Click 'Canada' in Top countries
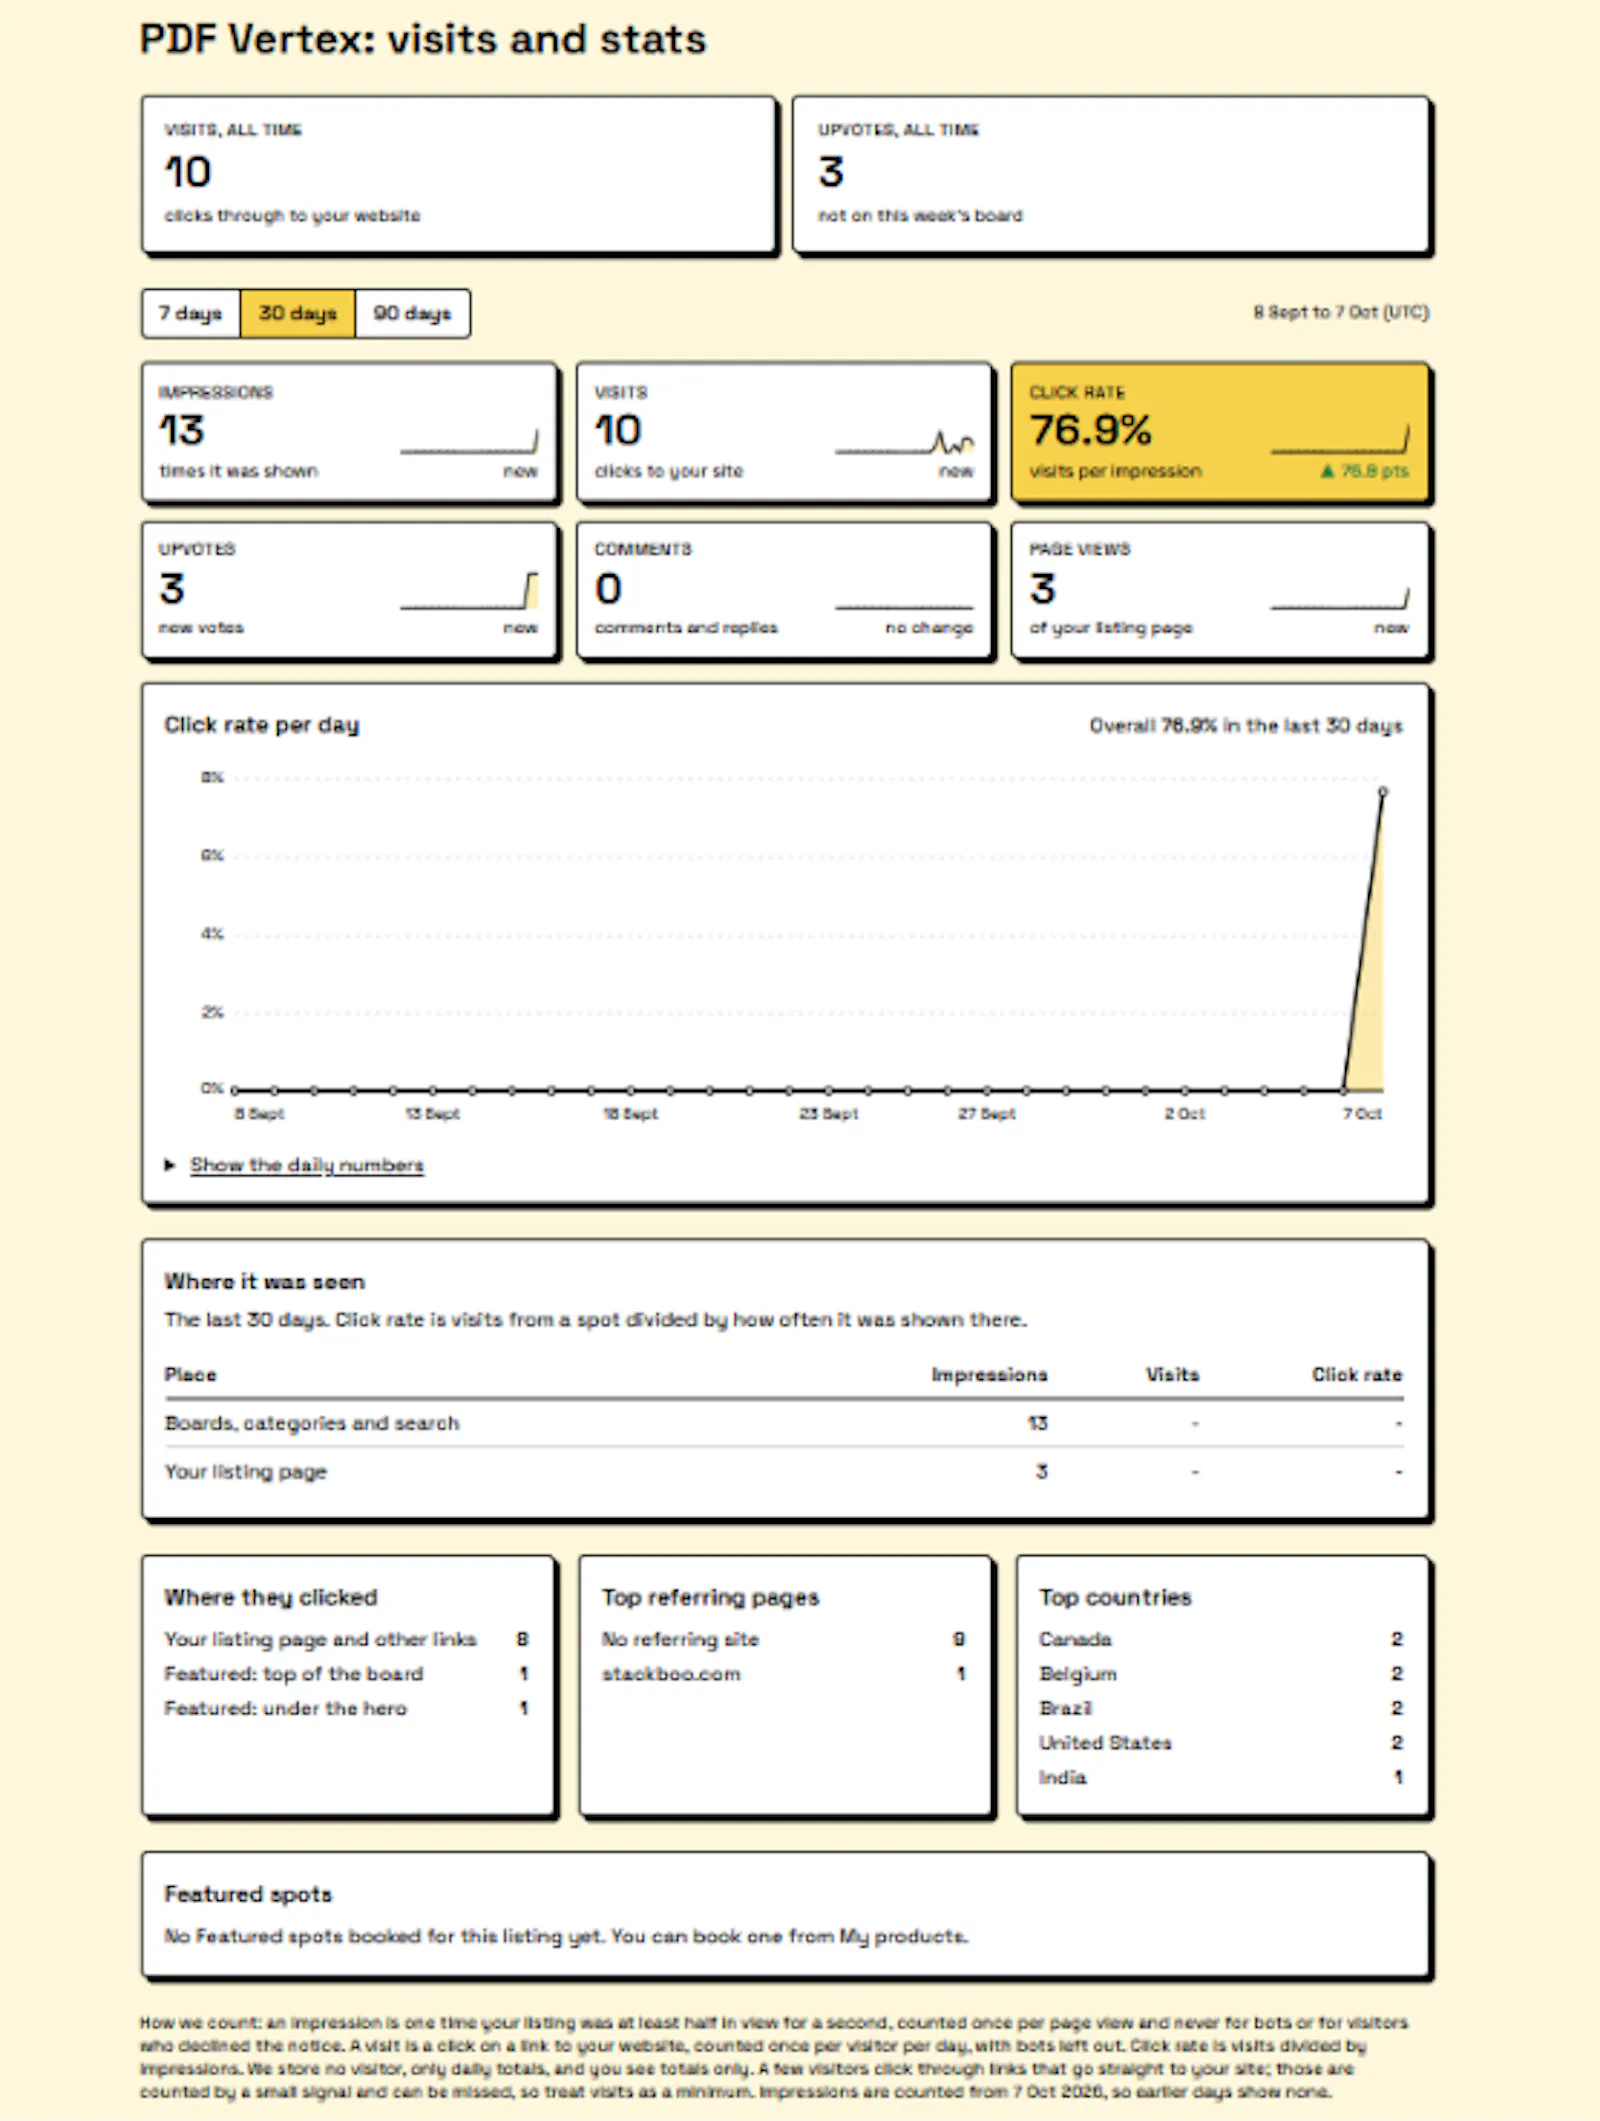 point(1221,1639)
